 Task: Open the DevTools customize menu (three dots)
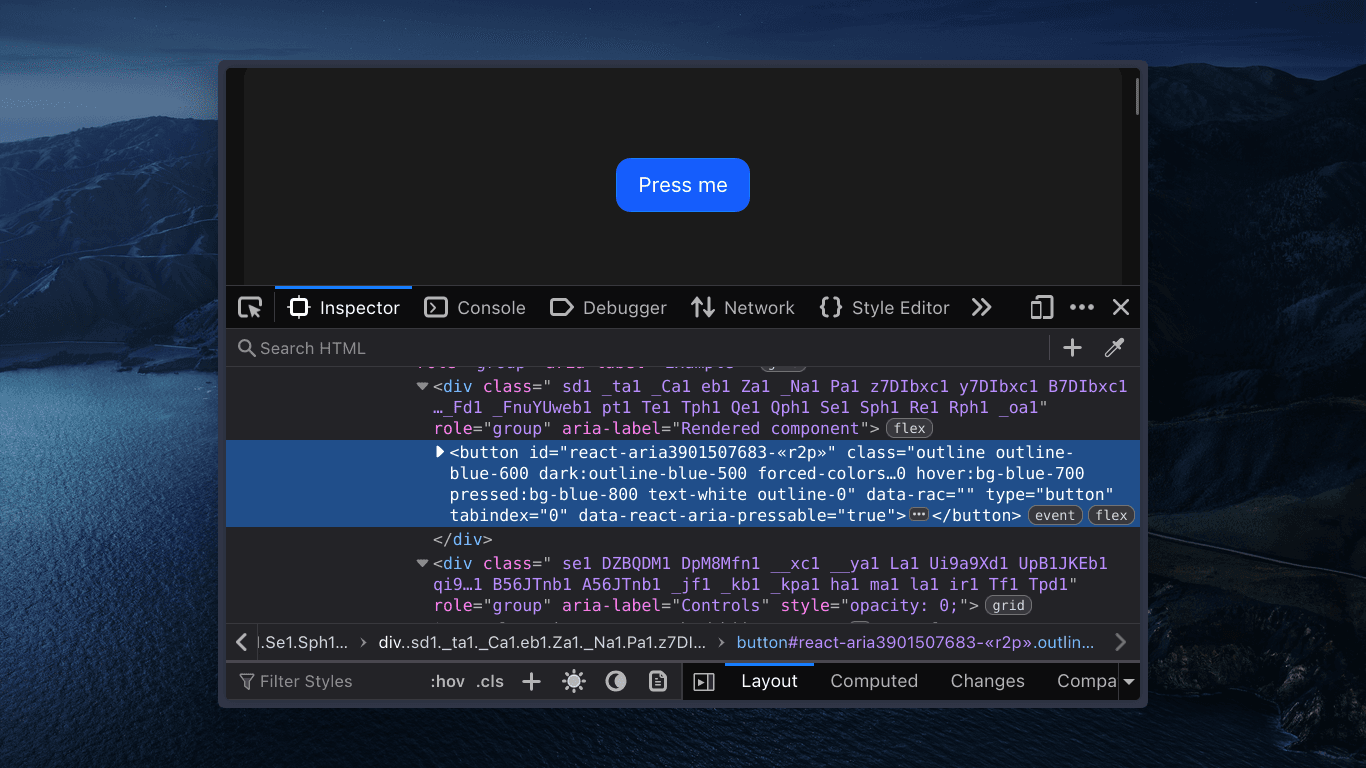[1082, 307]
